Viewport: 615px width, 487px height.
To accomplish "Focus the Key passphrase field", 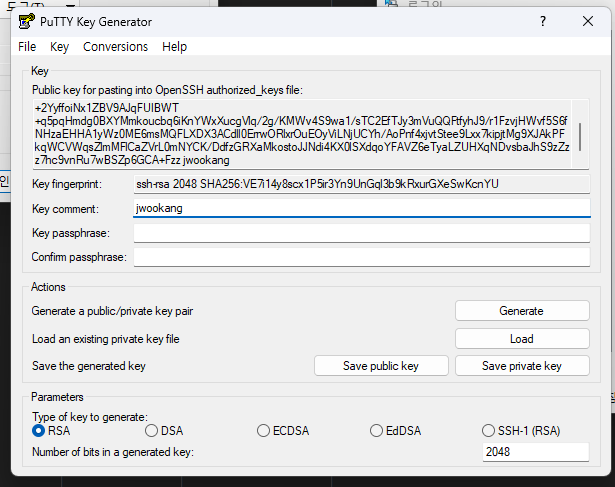I will pyautogui.click(x=362, y=233).
